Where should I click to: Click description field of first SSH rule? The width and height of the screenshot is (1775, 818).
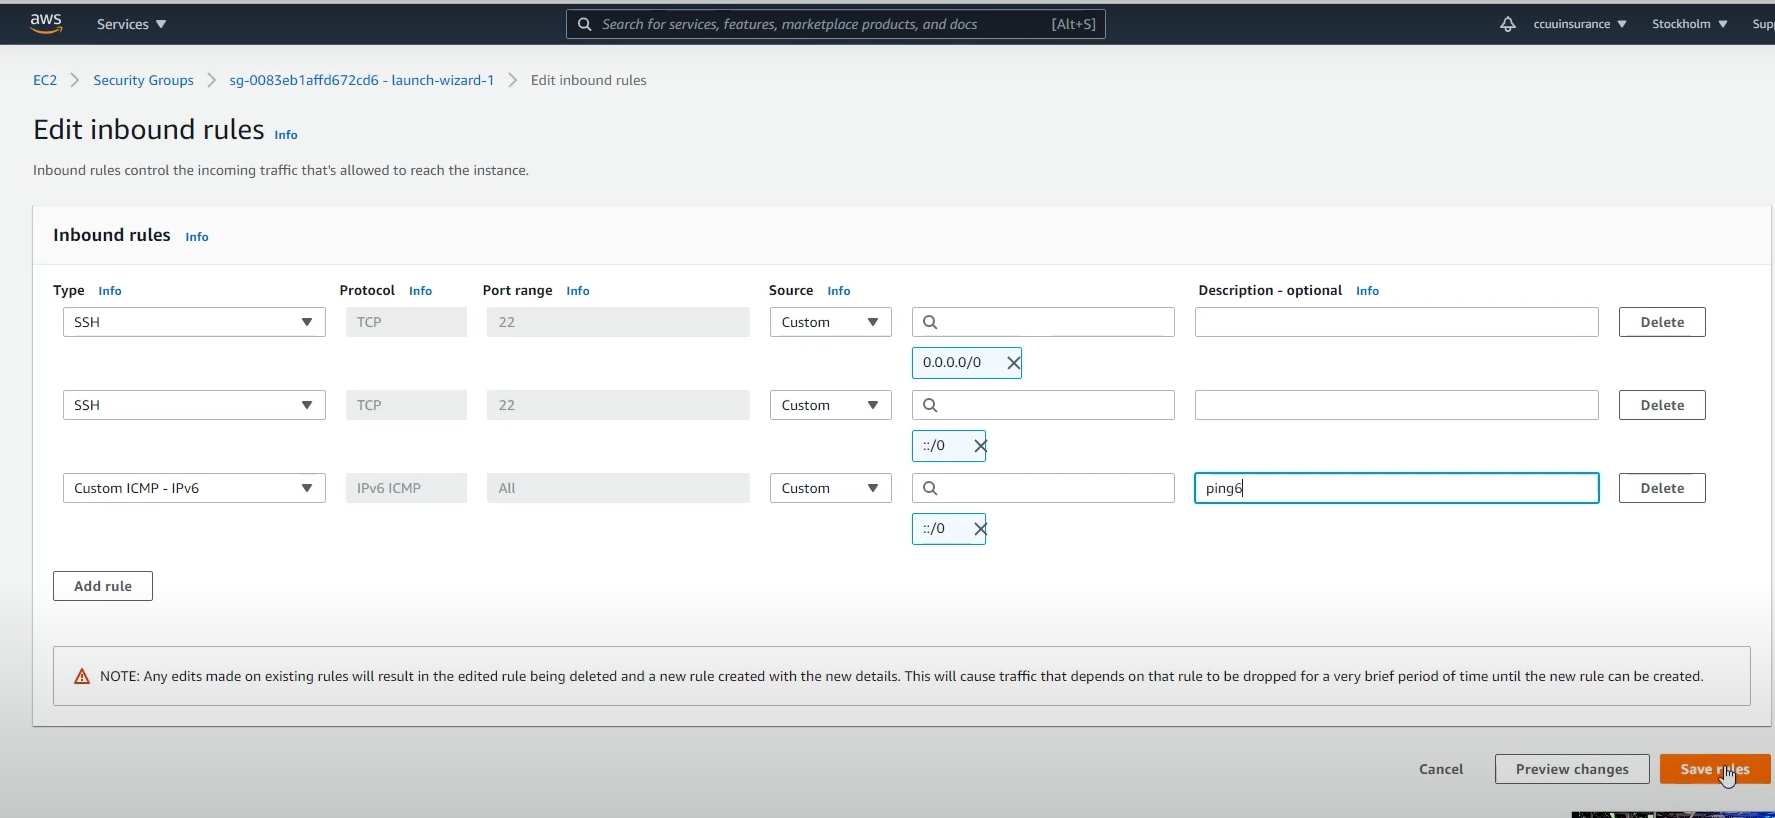tap(1396, 322)
